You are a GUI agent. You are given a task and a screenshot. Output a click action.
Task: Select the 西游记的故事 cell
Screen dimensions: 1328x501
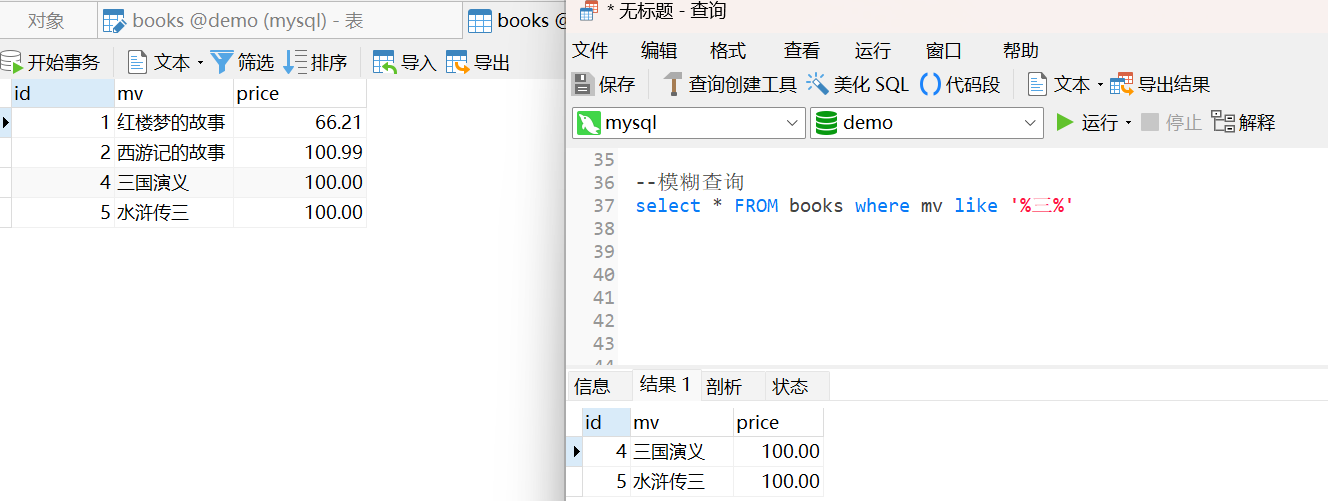(174, 153)
